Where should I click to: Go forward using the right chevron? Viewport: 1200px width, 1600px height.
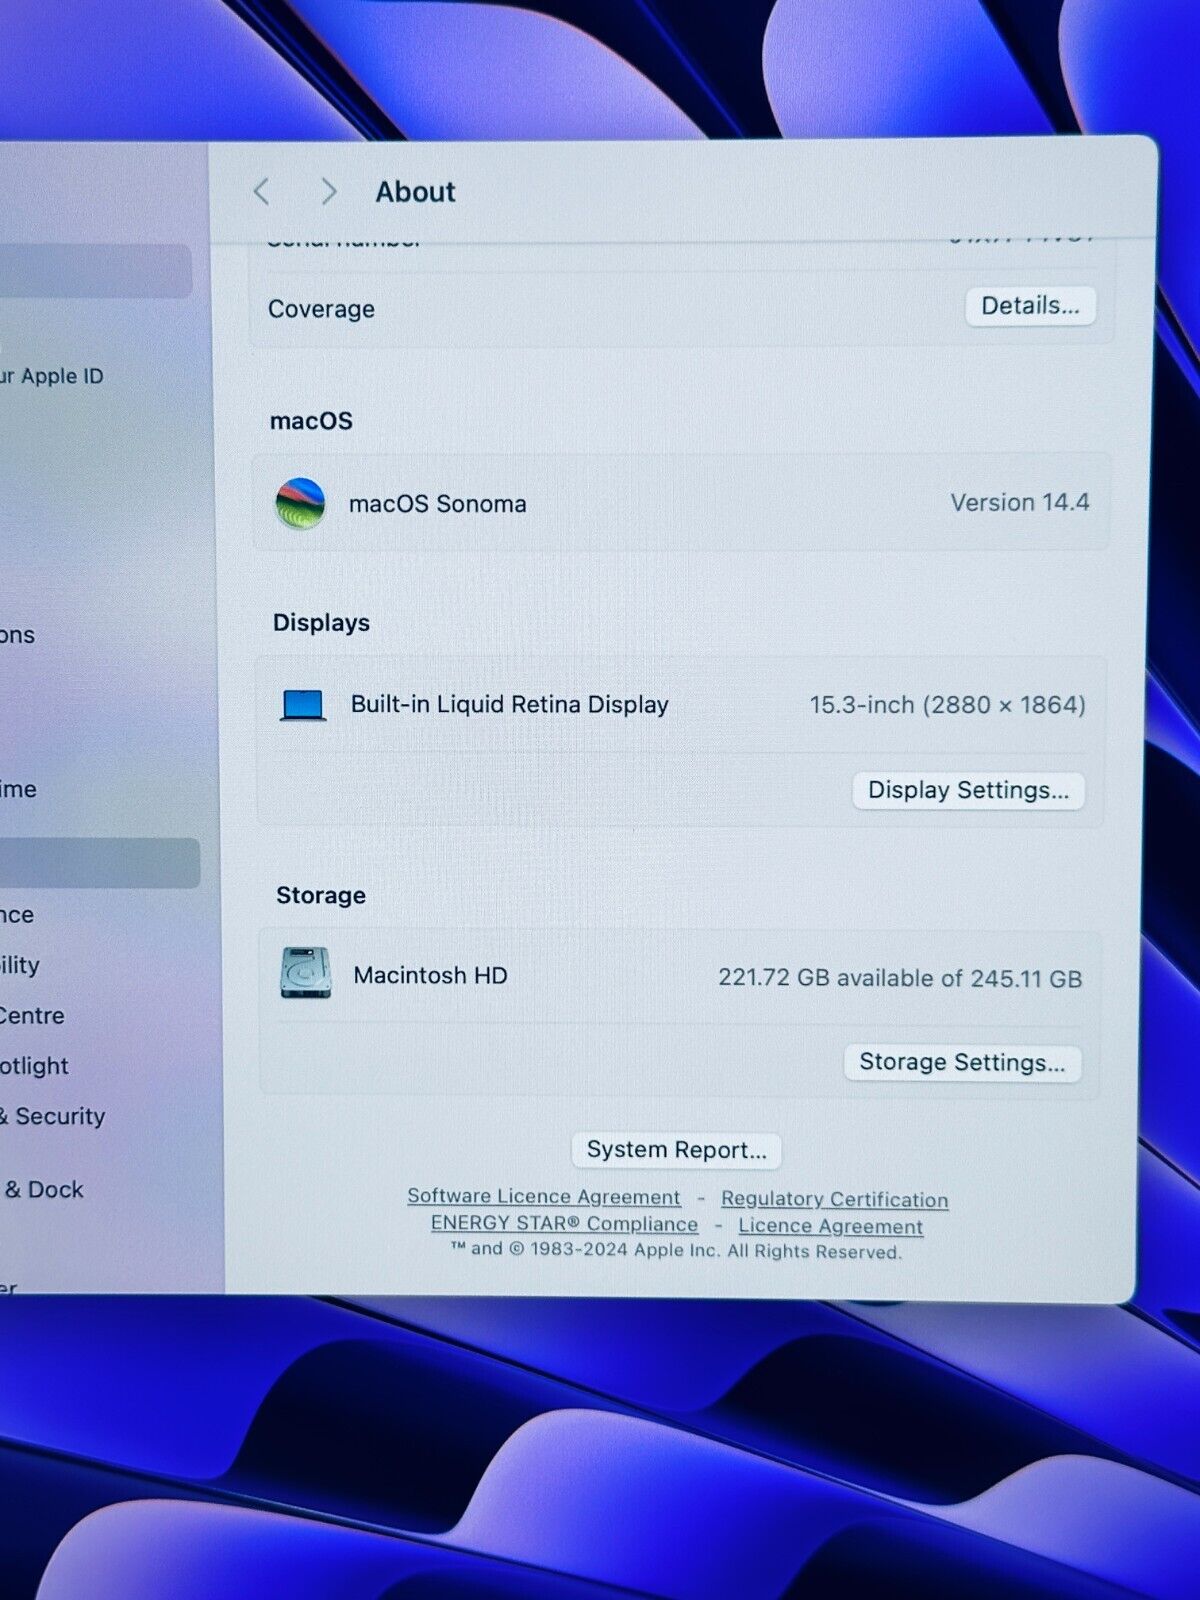click(x=328, y=191)
